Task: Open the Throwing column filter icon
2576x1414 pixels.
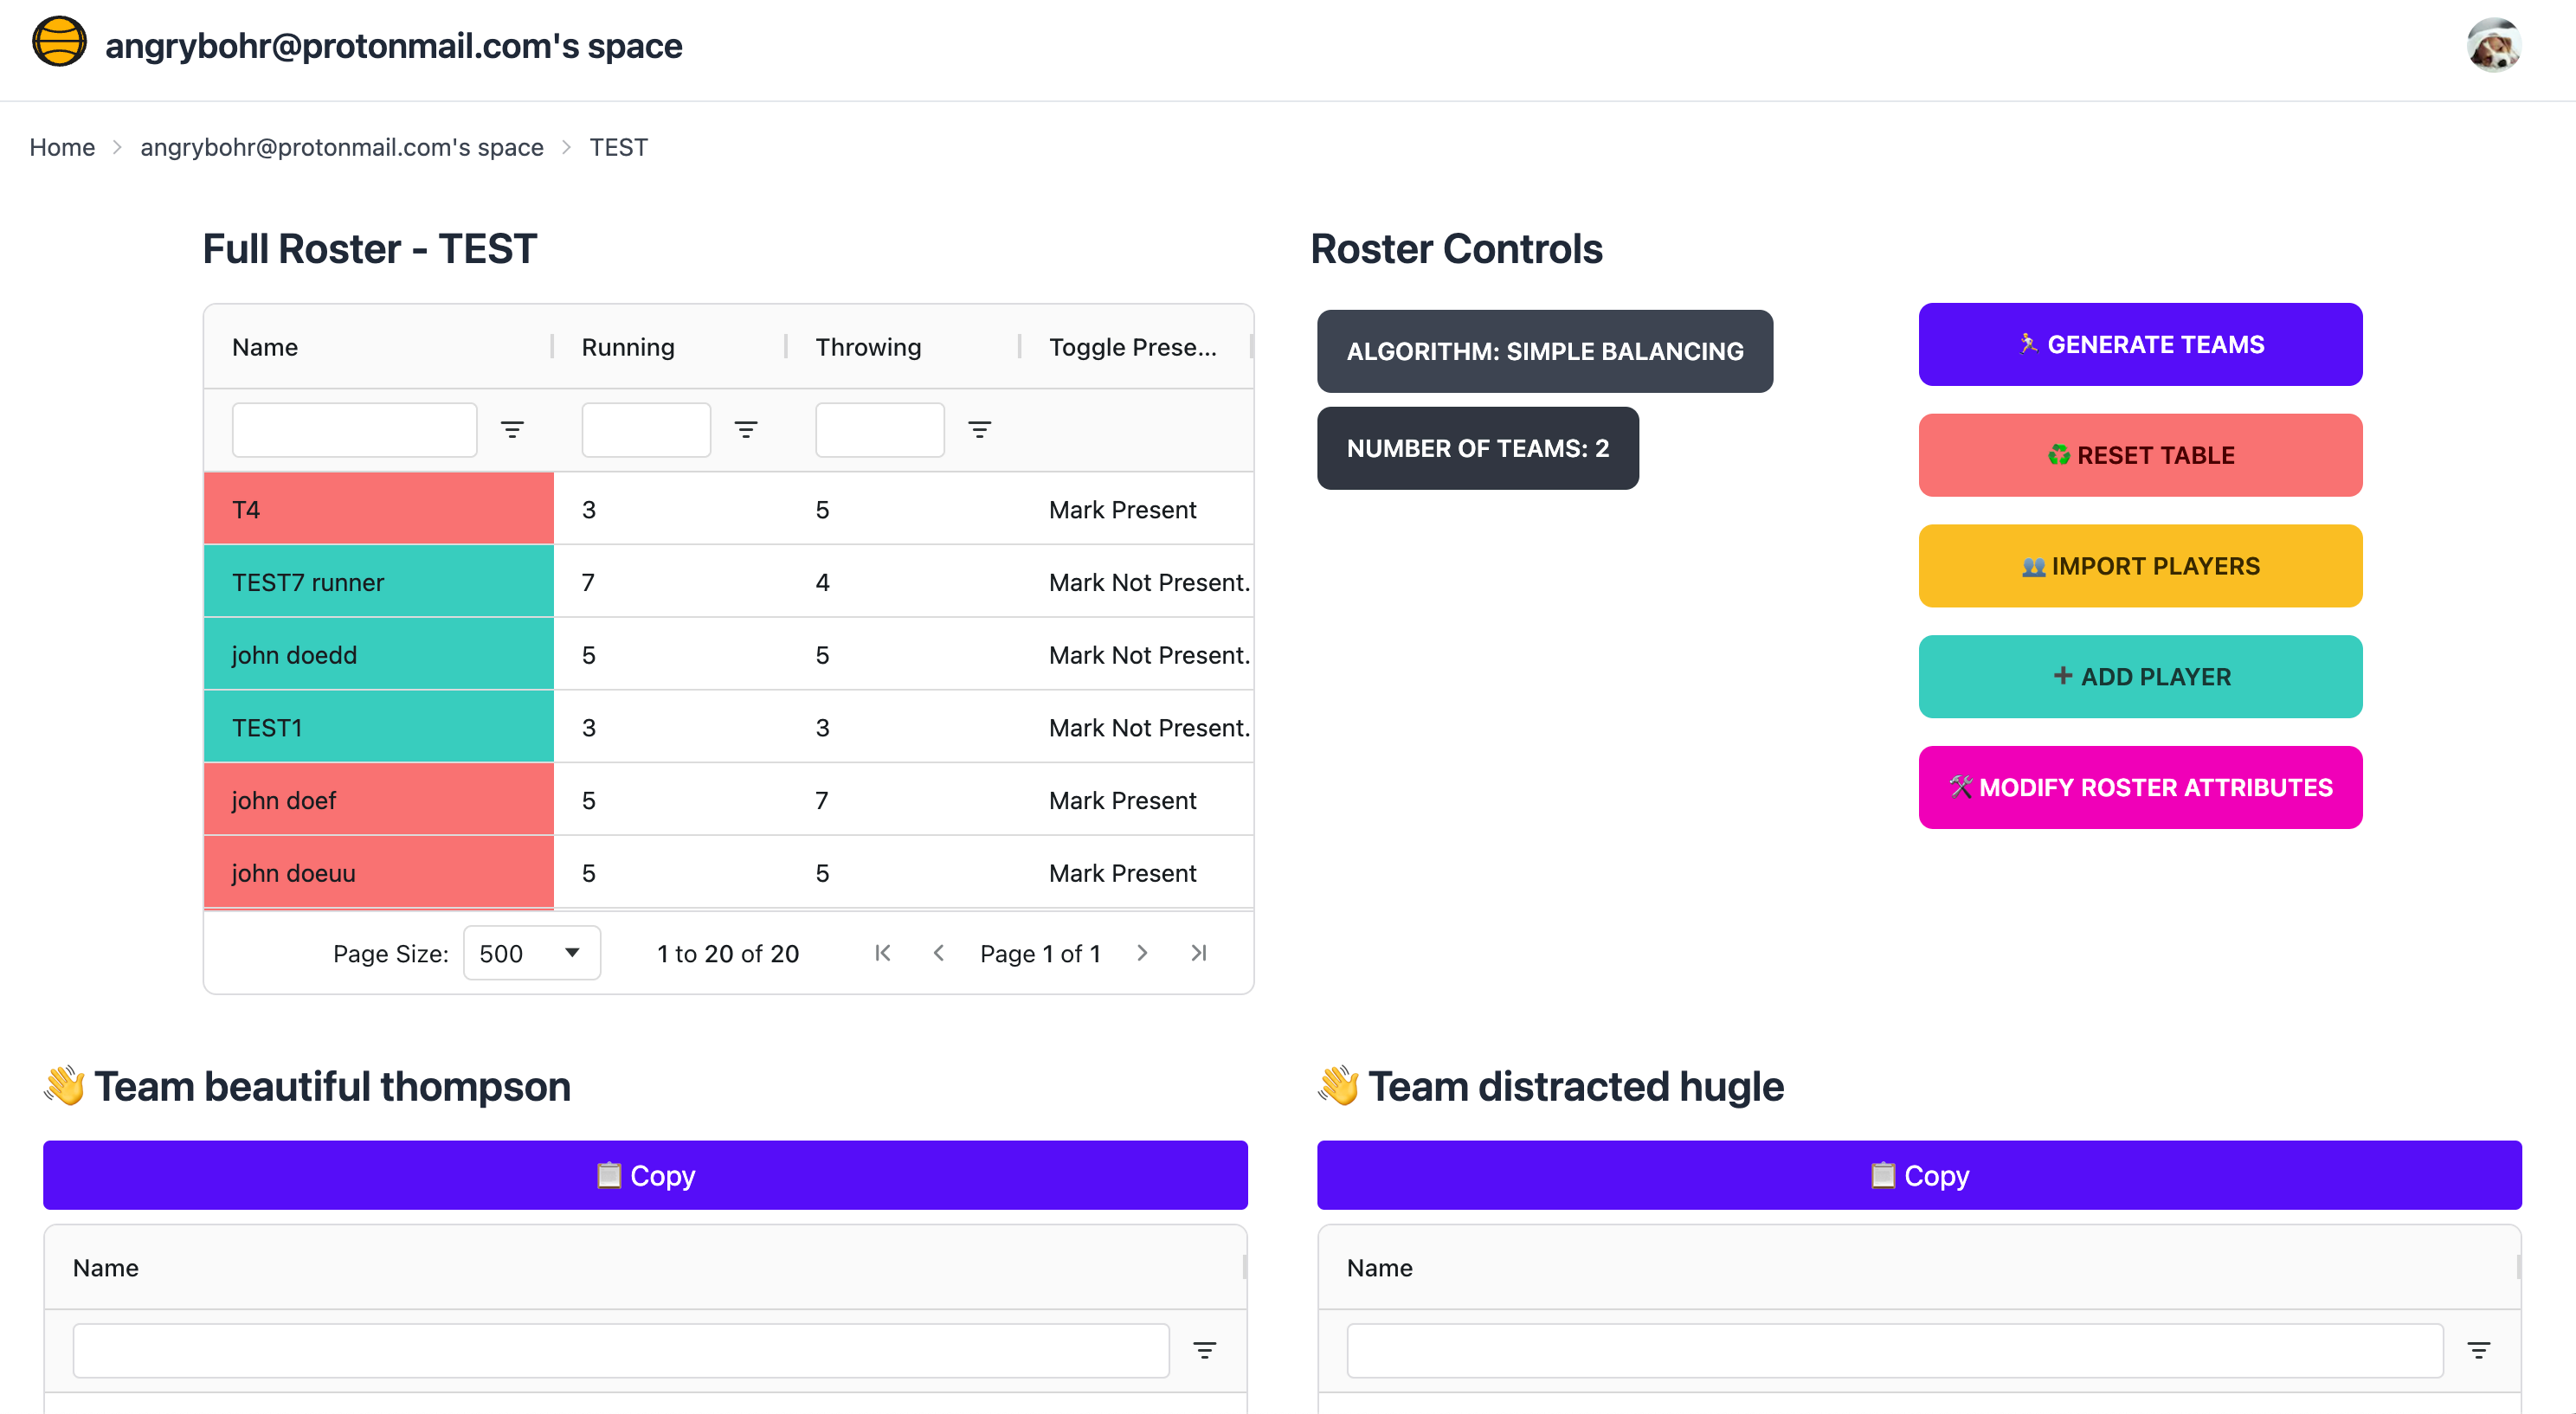Action: coord(980,430)
